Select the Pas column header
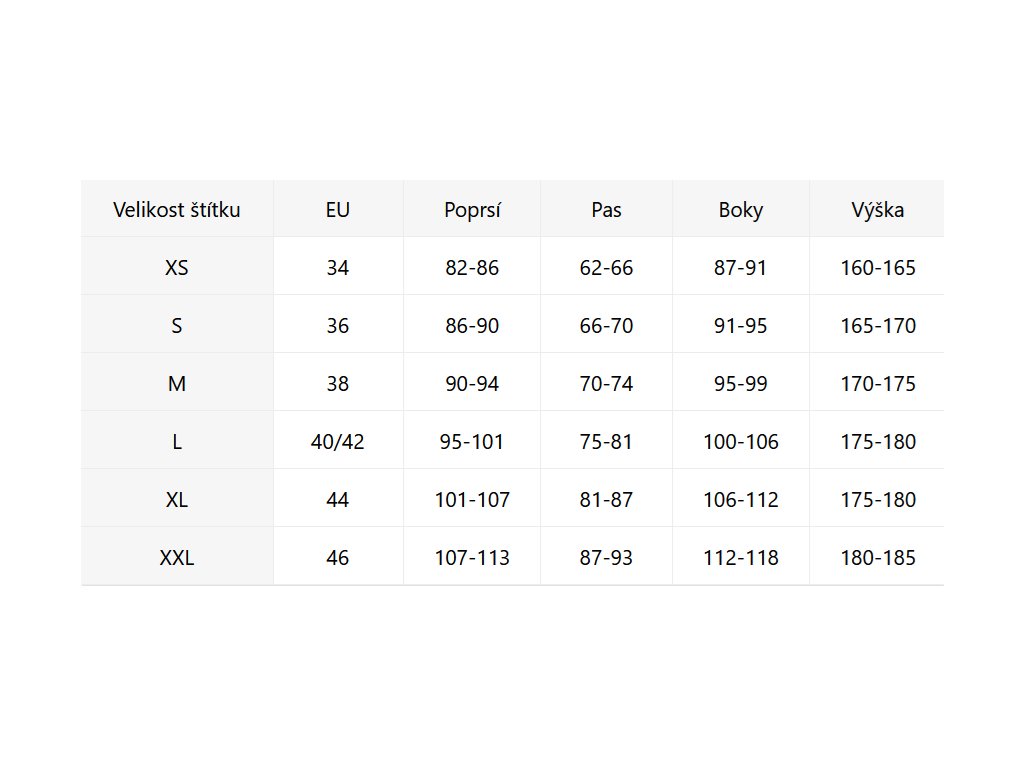Screen dimensions: 1024x768 pyautogui.click(x=606, y=210)
